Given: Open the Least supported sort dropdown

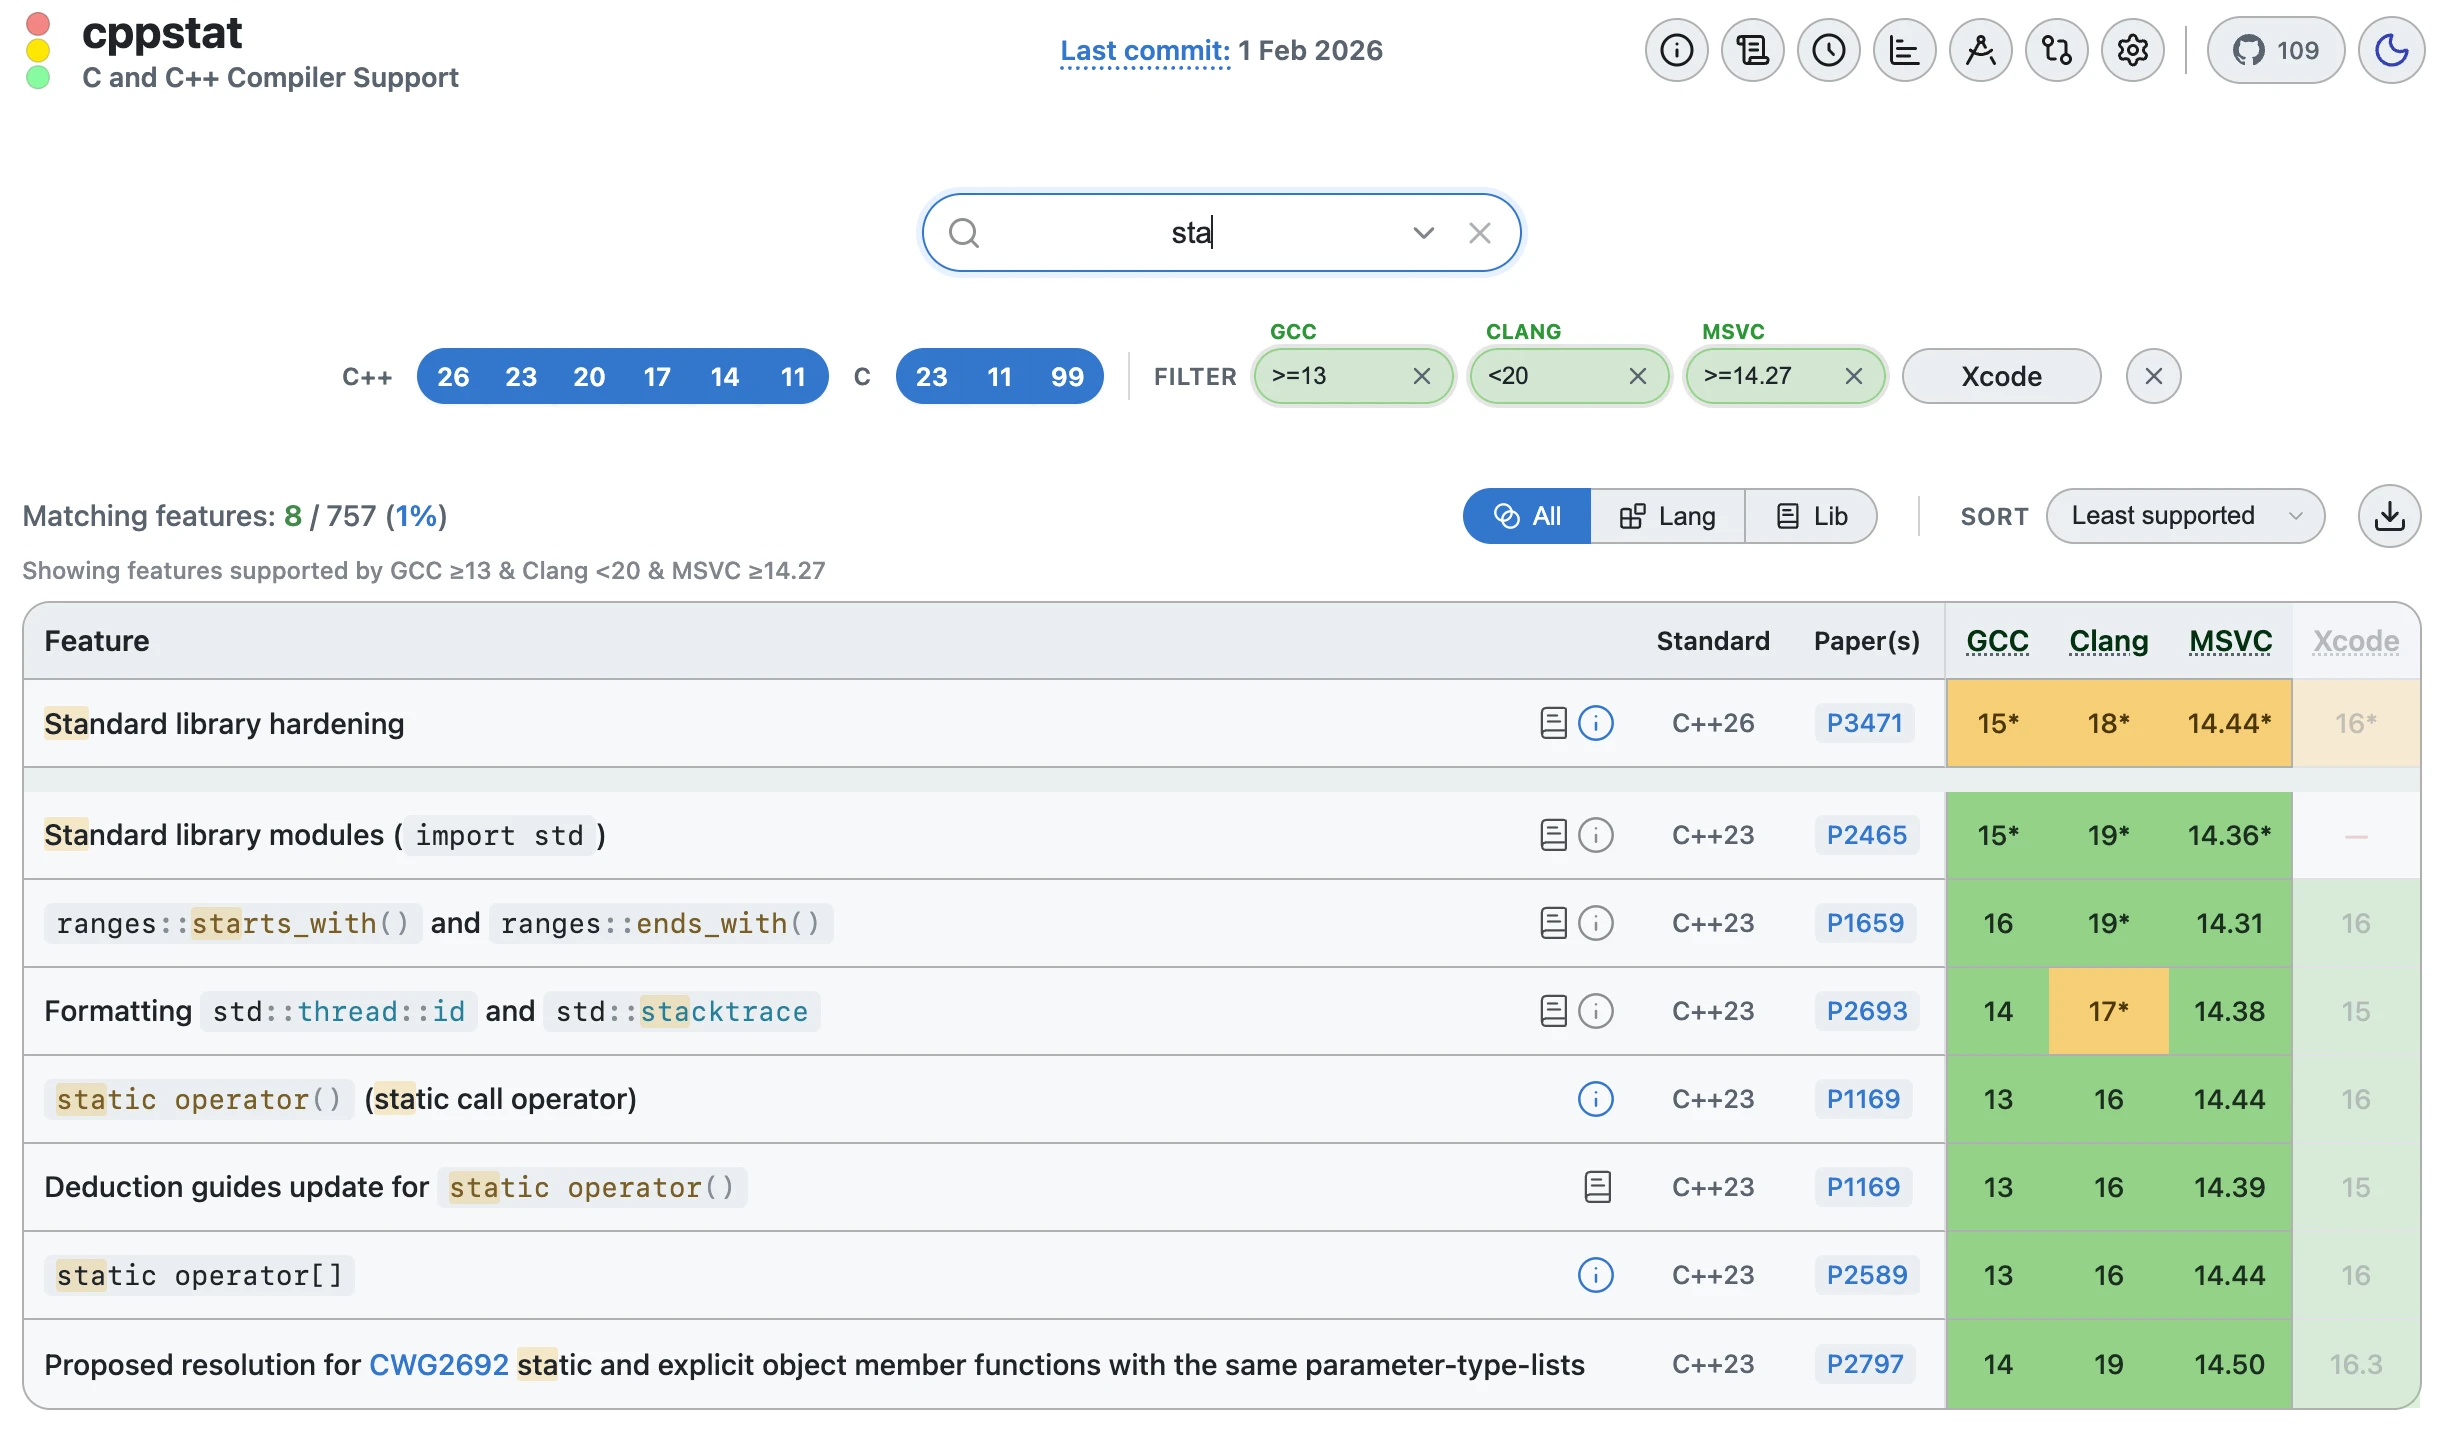Looking at the screenshot, I should point(2185,516).
